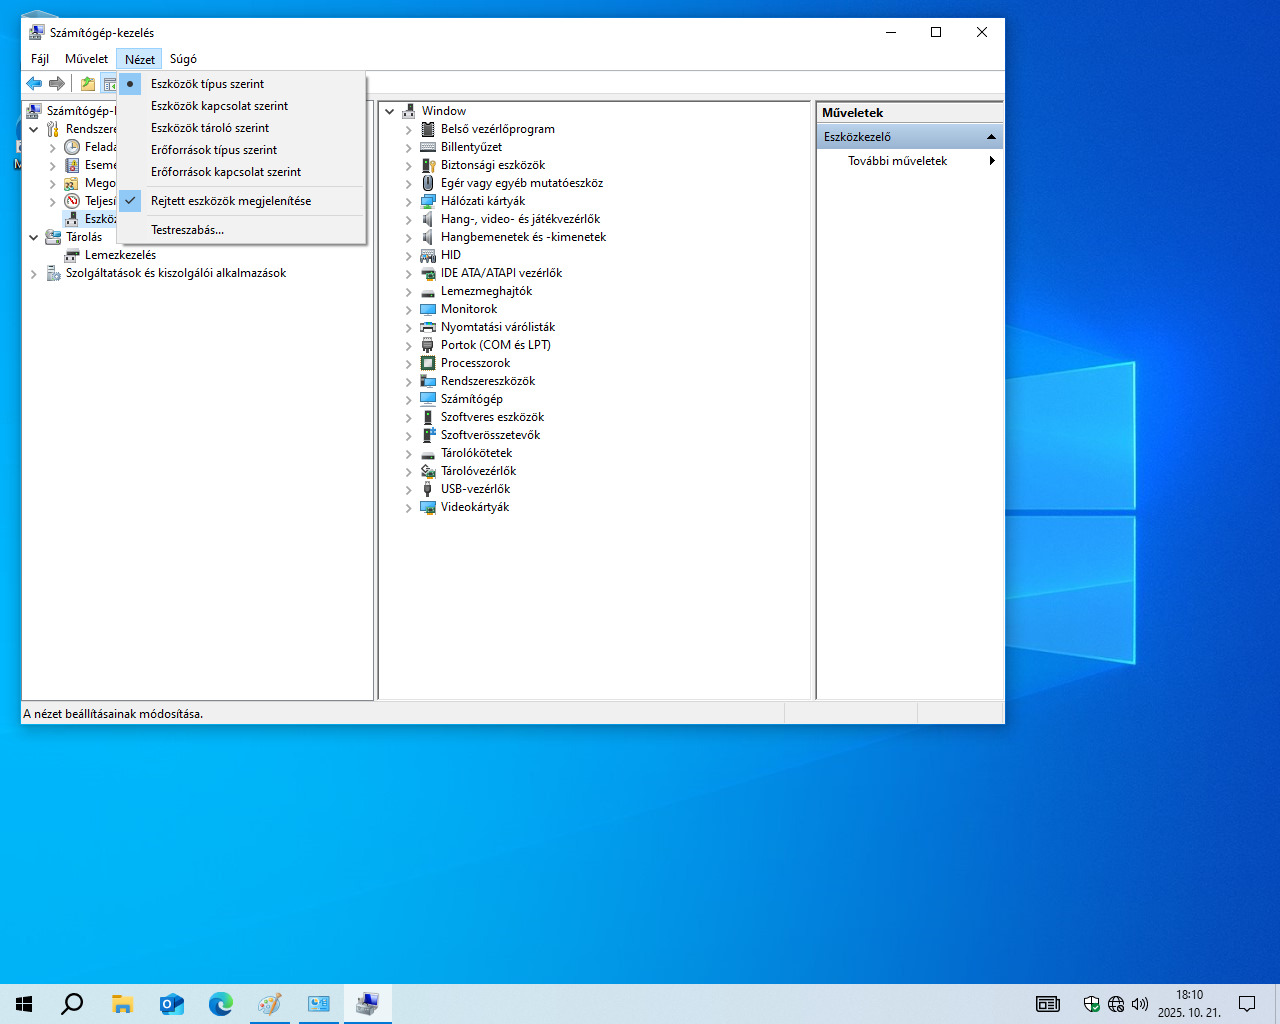Screen dimensions: 1280x1024
Task: Select the Eszközkezelő header in Műveletek pane
Action: click(910, 137)
